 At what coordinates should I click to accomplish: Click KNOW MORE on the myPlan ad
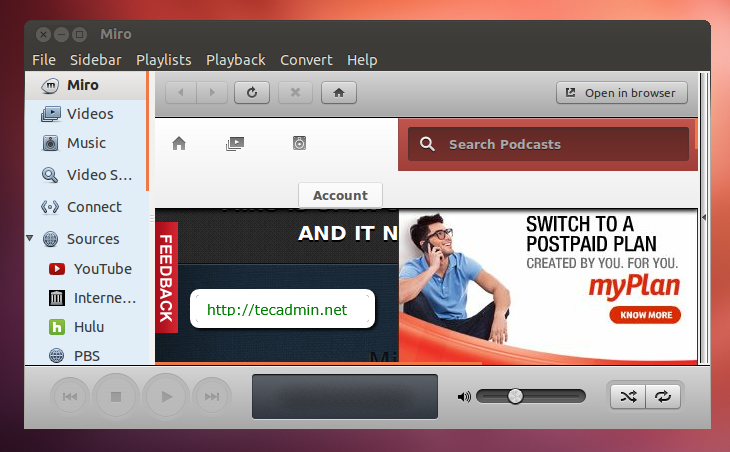[x=645, y=315]
